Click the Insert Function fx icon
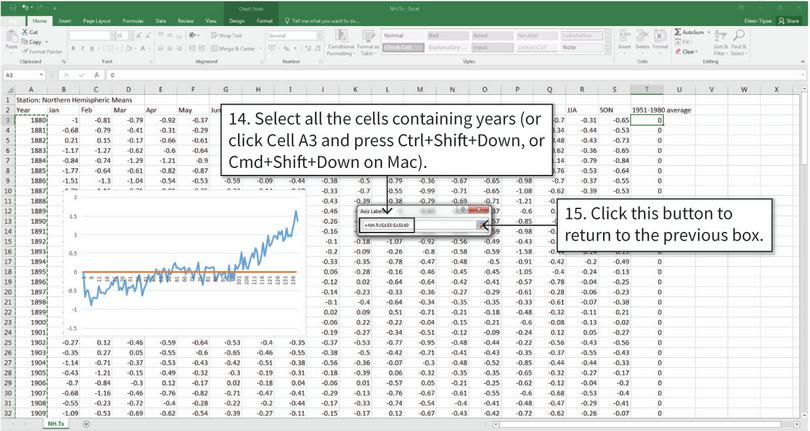Image resolution: width=810 pixels, height=431 pixels. point(96,75)
